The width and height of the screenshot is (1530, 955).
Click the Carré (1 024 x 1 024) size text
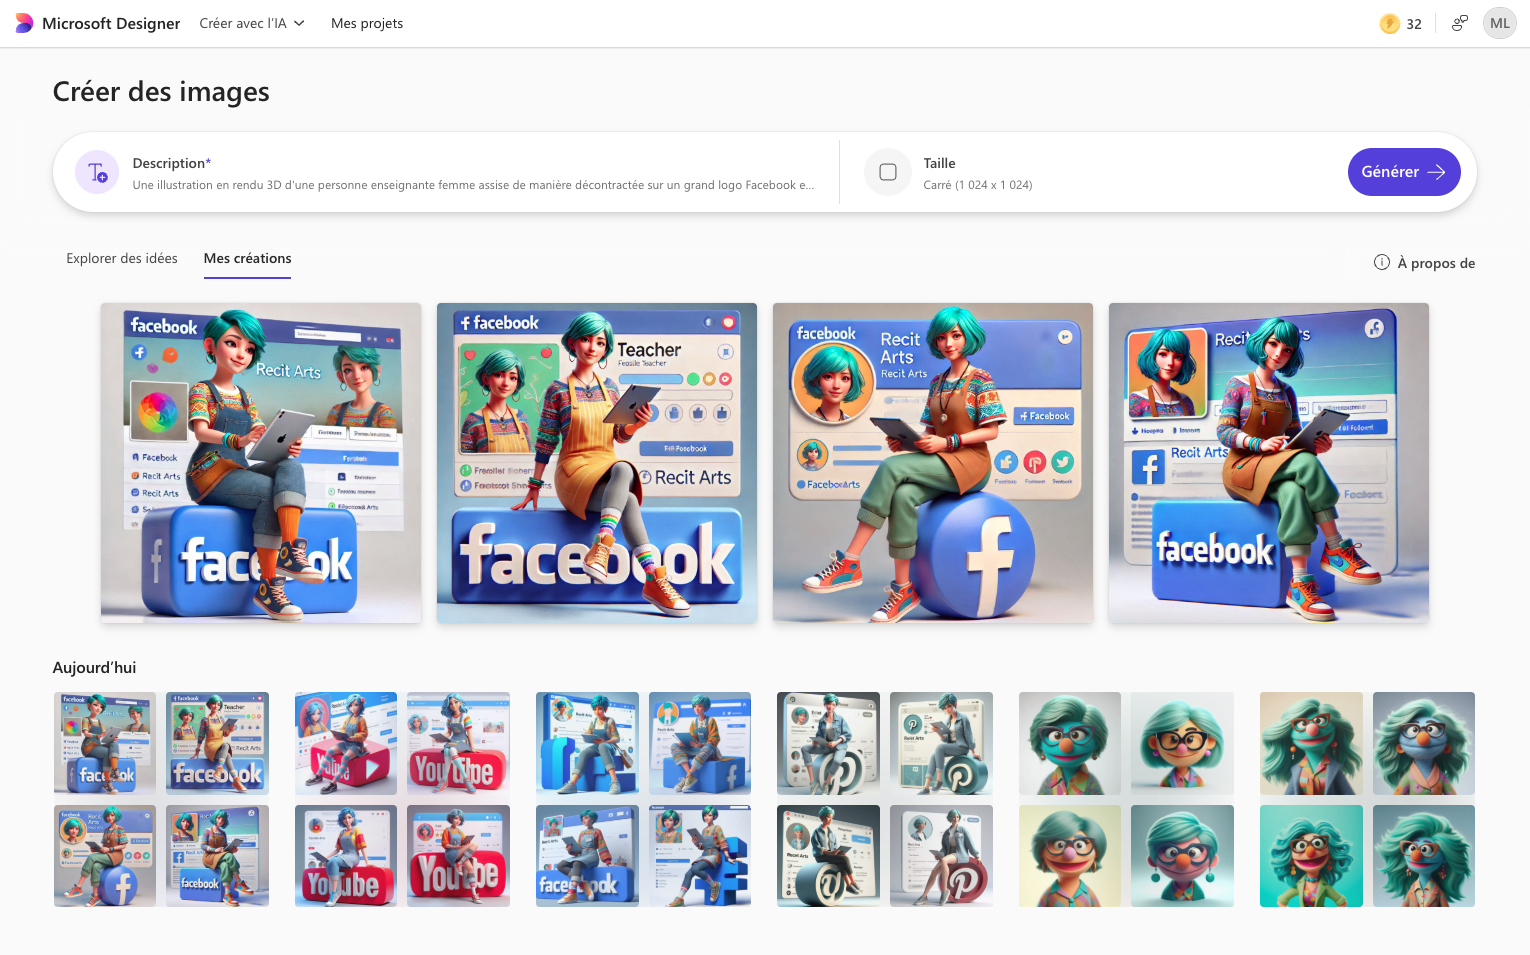click(978, 185)
